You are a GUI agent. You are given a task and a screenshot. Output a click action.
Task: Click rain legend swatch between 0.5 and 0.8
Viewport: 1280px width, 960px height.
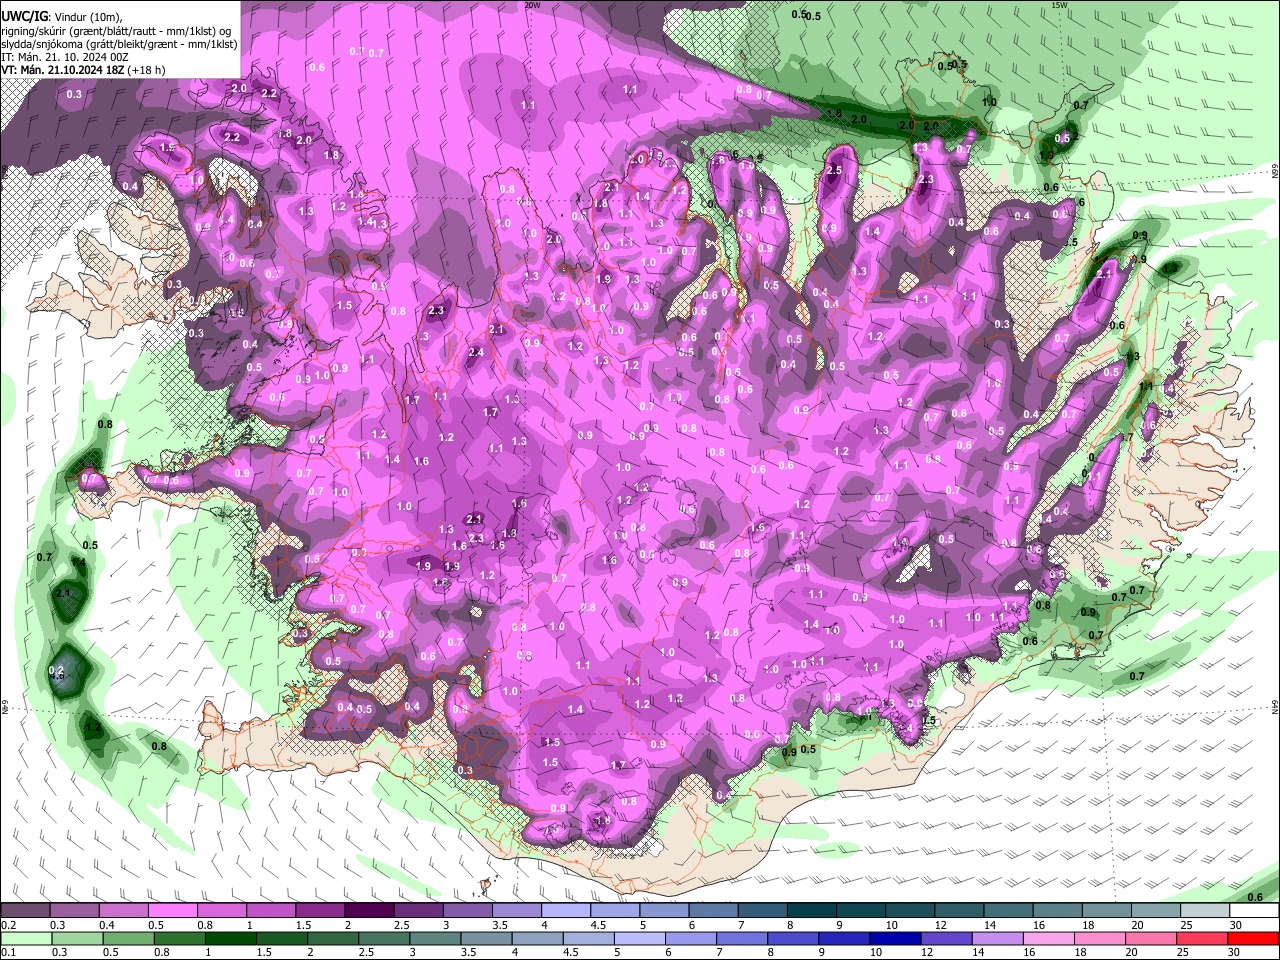tap(128, 939)
